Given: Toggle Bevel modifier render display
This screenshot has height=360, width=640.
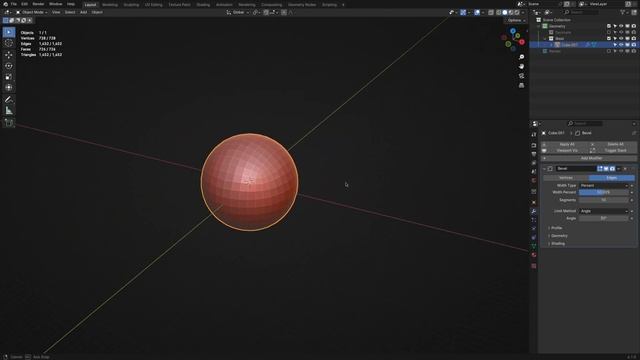Looking at the screenshot, I should click(612, 169).
